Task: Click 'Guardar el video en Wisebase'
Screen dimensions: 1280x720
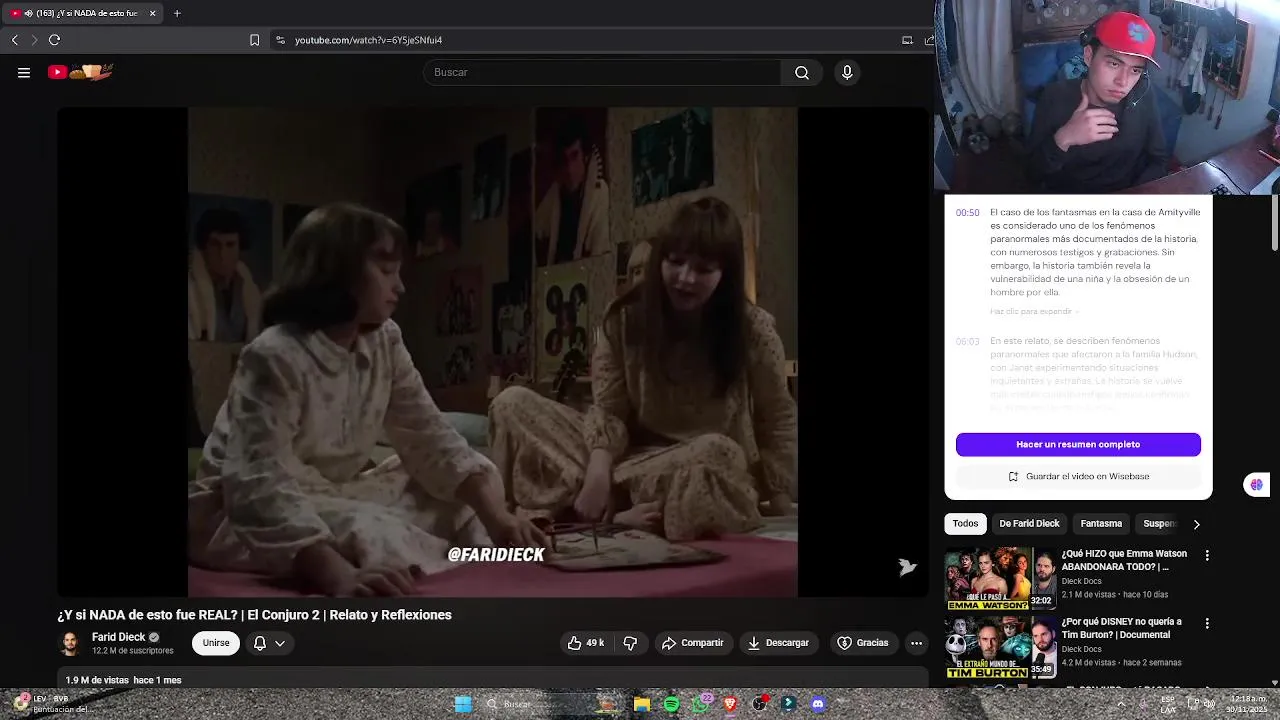Action: click(1078, 477)
